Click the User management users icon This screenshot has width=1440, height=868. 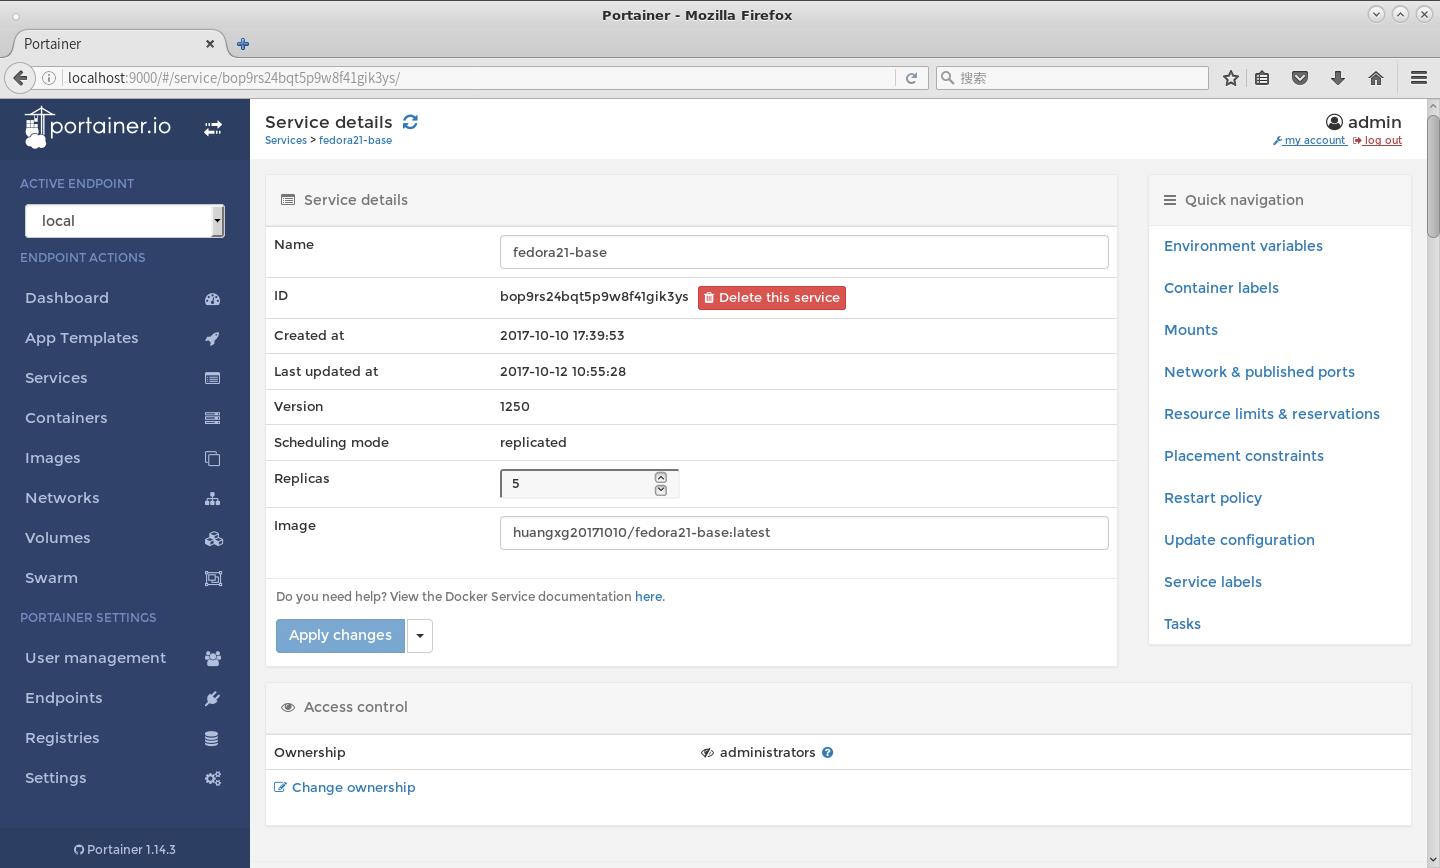pos(213,658)
